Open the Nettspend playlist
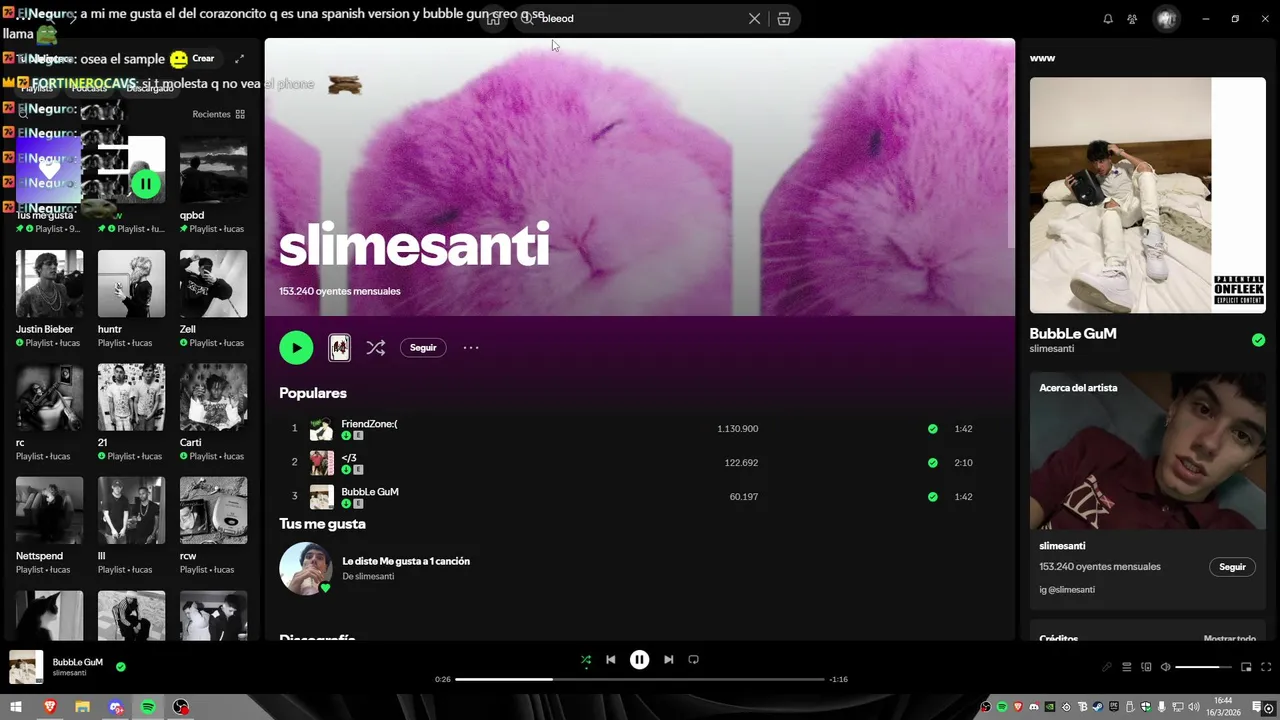1280x720 pixels. click(x=49, y=525)
